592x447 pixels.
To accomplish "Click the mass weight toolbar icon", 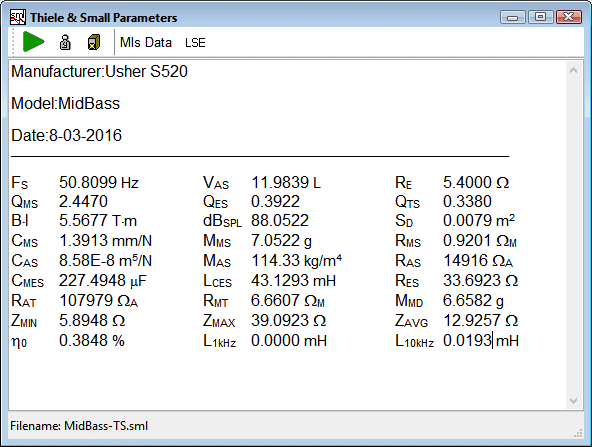I will (65, 42).
